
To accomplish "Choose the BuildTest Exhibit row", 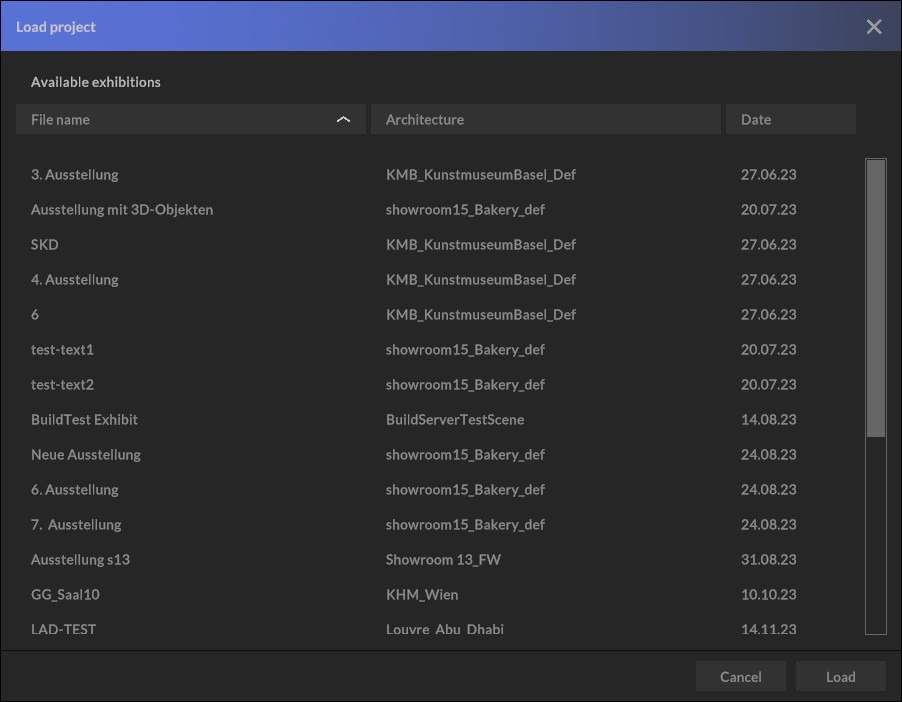I will coord(85,420).
